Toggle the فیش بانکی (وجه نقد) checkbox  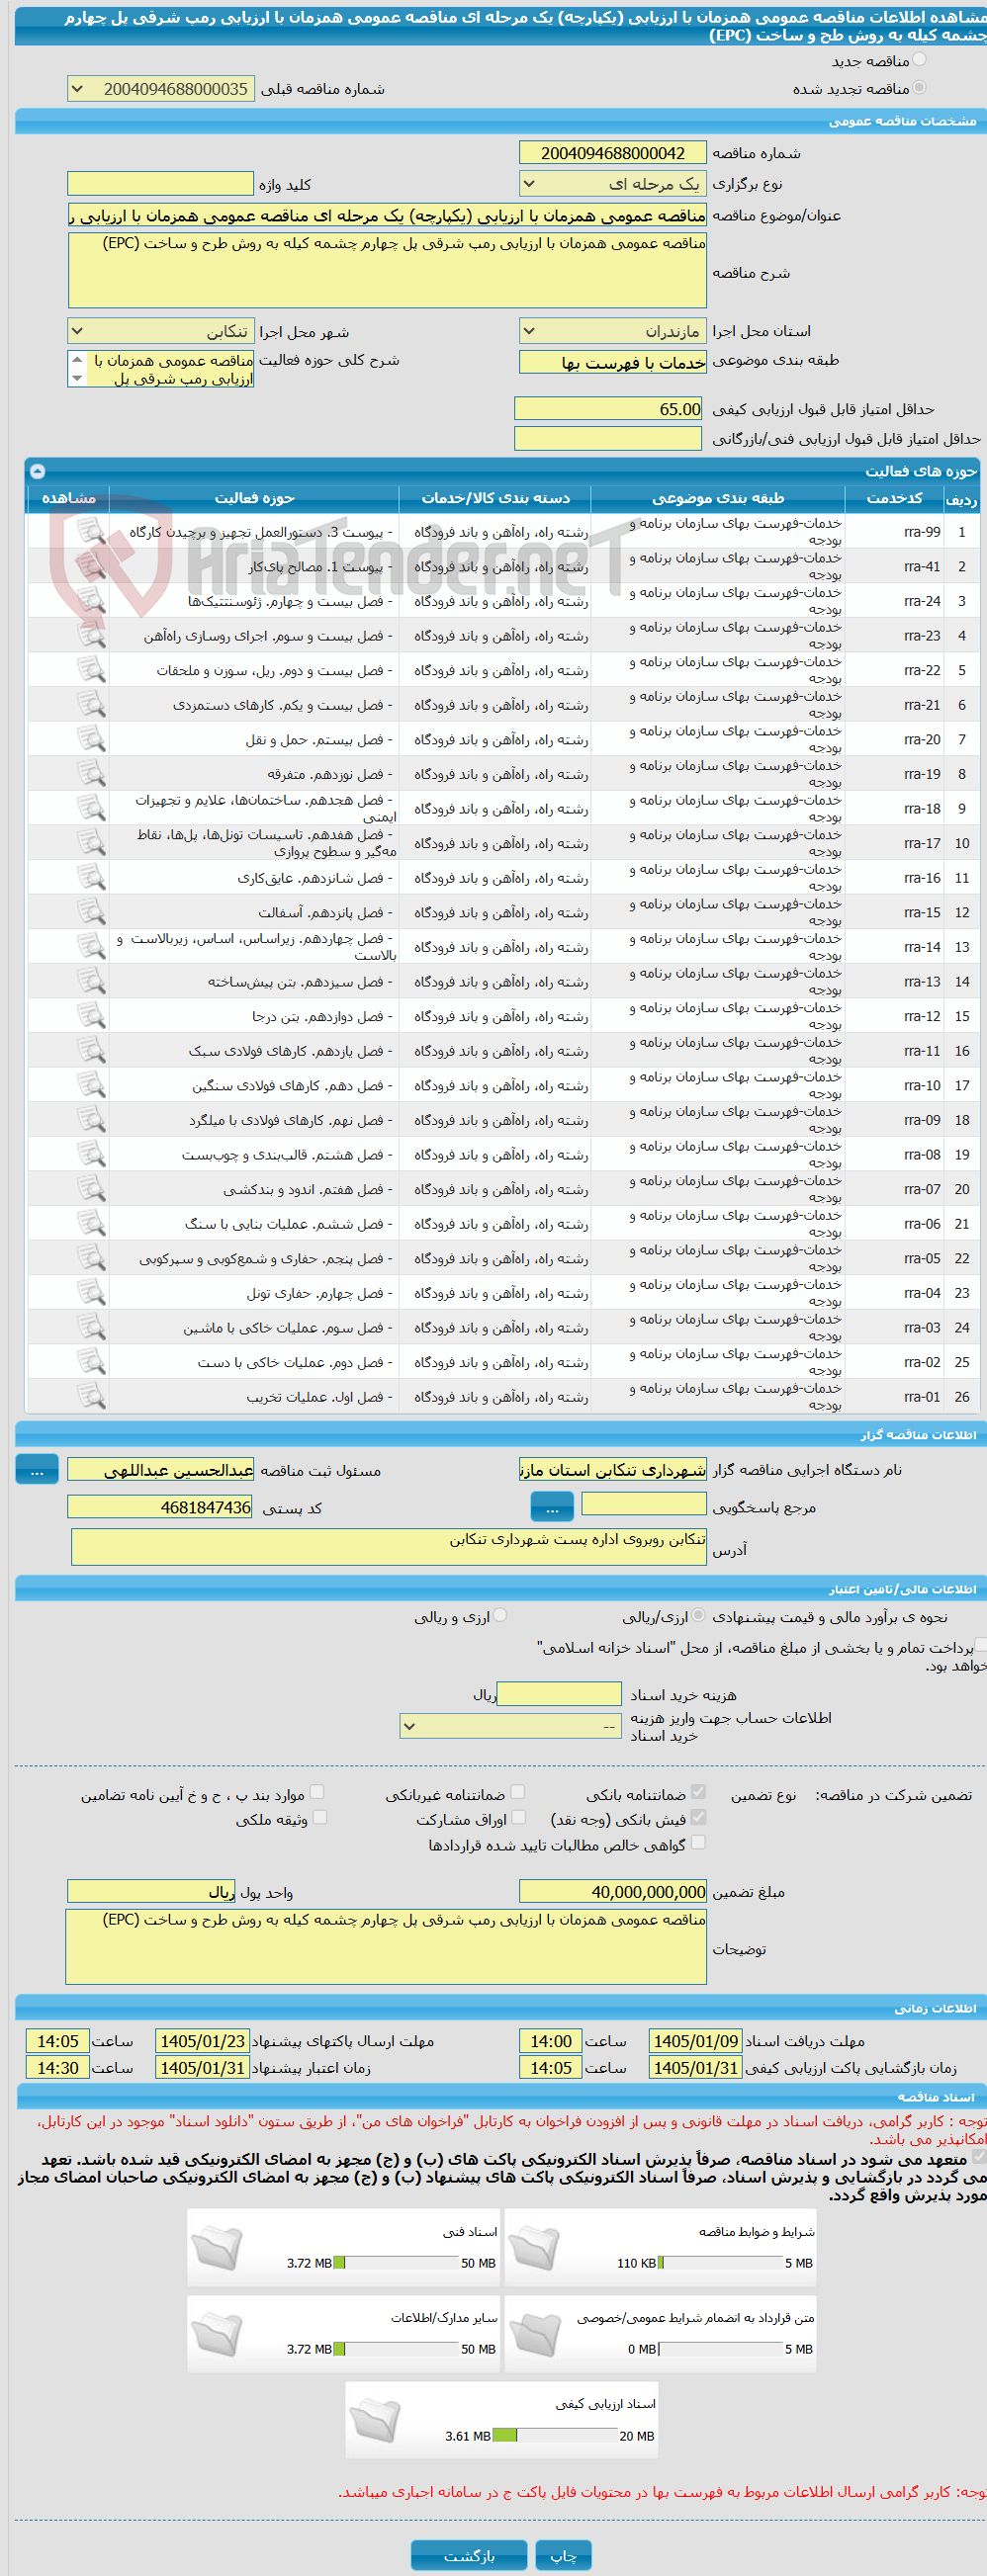(698, 1817)
